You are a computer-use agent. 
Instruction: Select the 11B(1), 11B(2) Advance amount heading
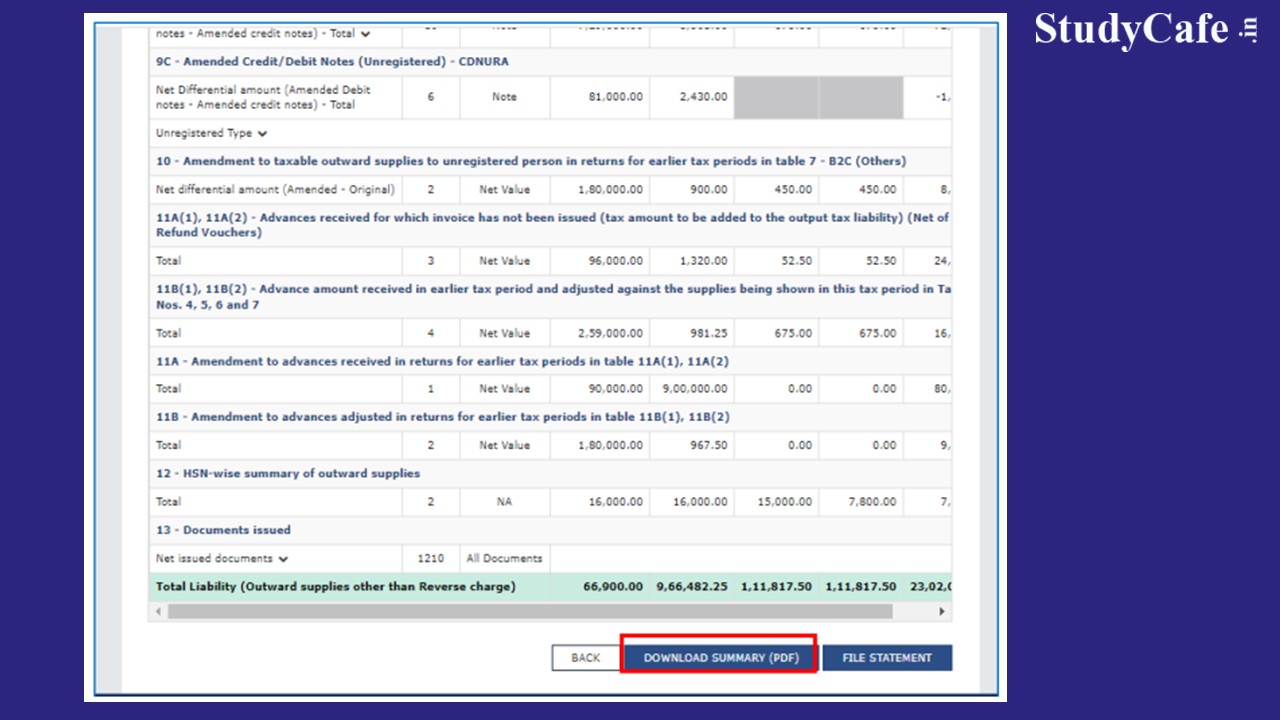click(x=550, y=297)
